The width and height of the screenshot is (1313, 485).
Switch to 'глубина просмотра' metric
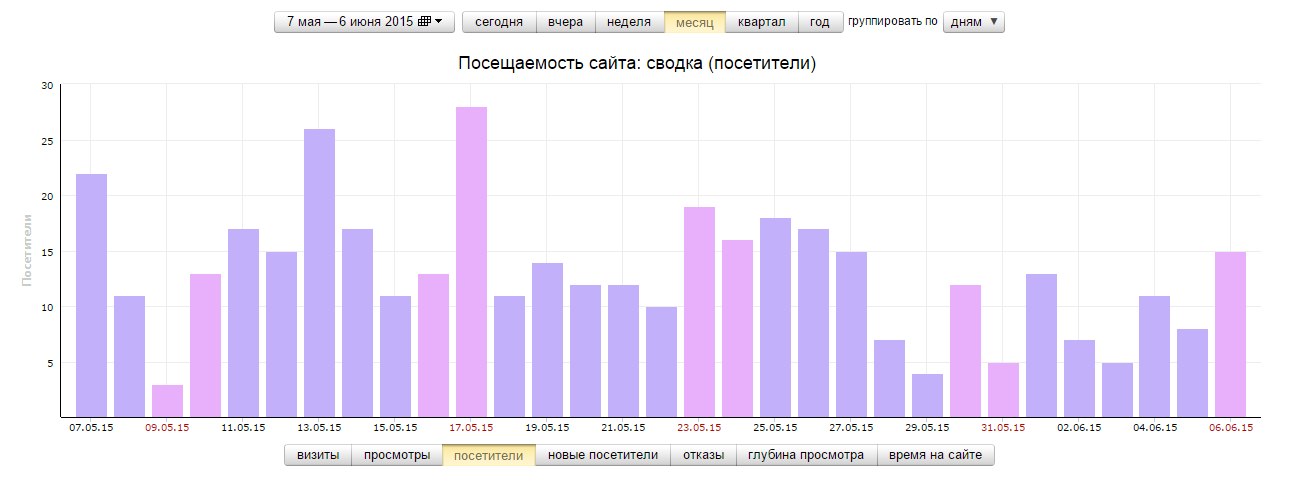[806, 456]
